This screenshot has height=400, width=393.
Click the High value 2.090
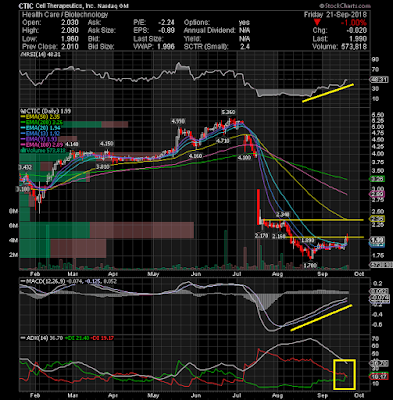coord(70,31)
